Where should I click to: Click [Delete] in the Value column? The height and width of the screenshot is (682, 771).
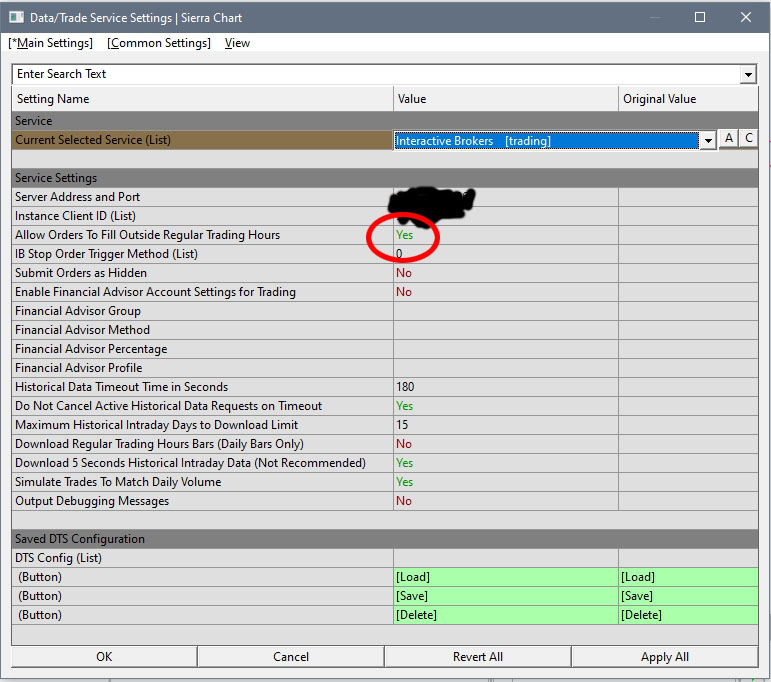tap(505, 615)
